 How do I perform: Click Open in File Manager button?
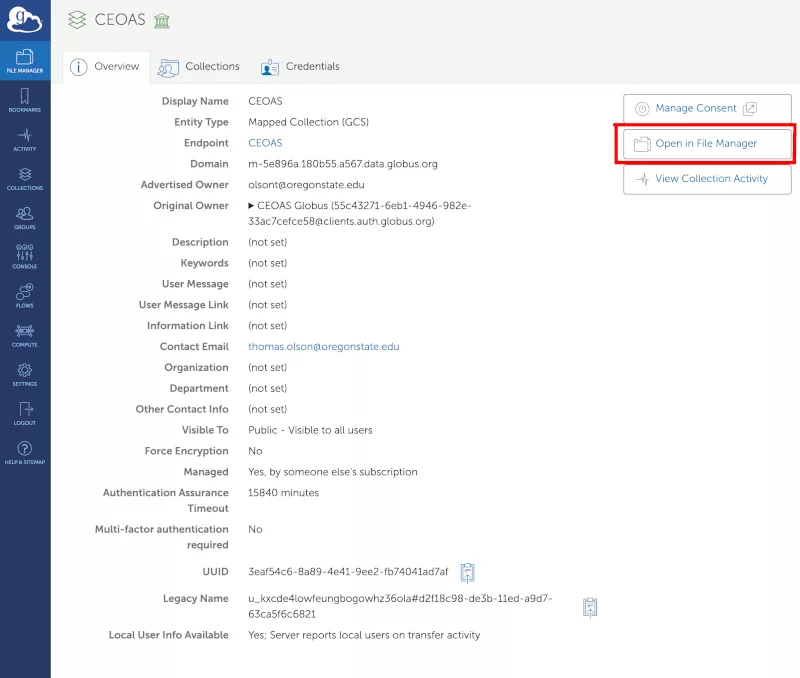click(x=707, y=144)
